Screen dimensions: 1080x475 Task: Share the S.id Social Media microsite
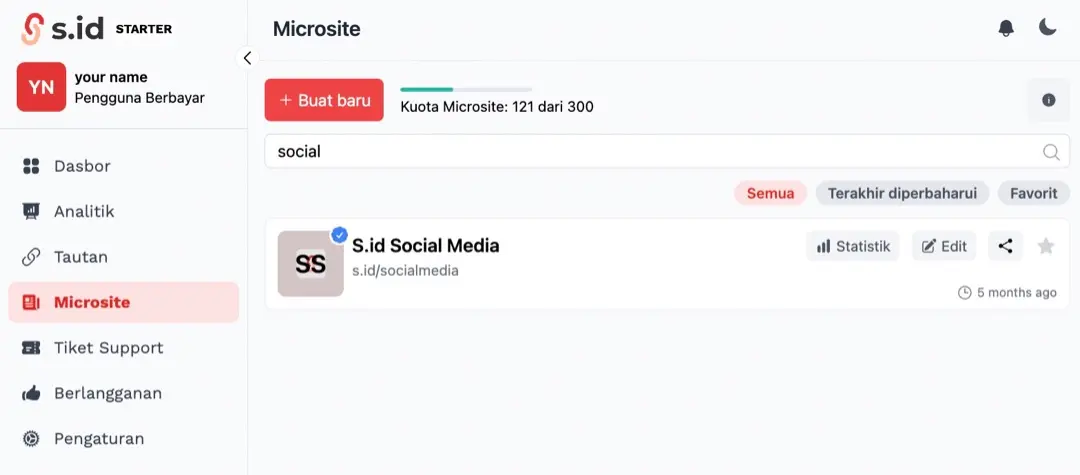(x=1005, y=246)
